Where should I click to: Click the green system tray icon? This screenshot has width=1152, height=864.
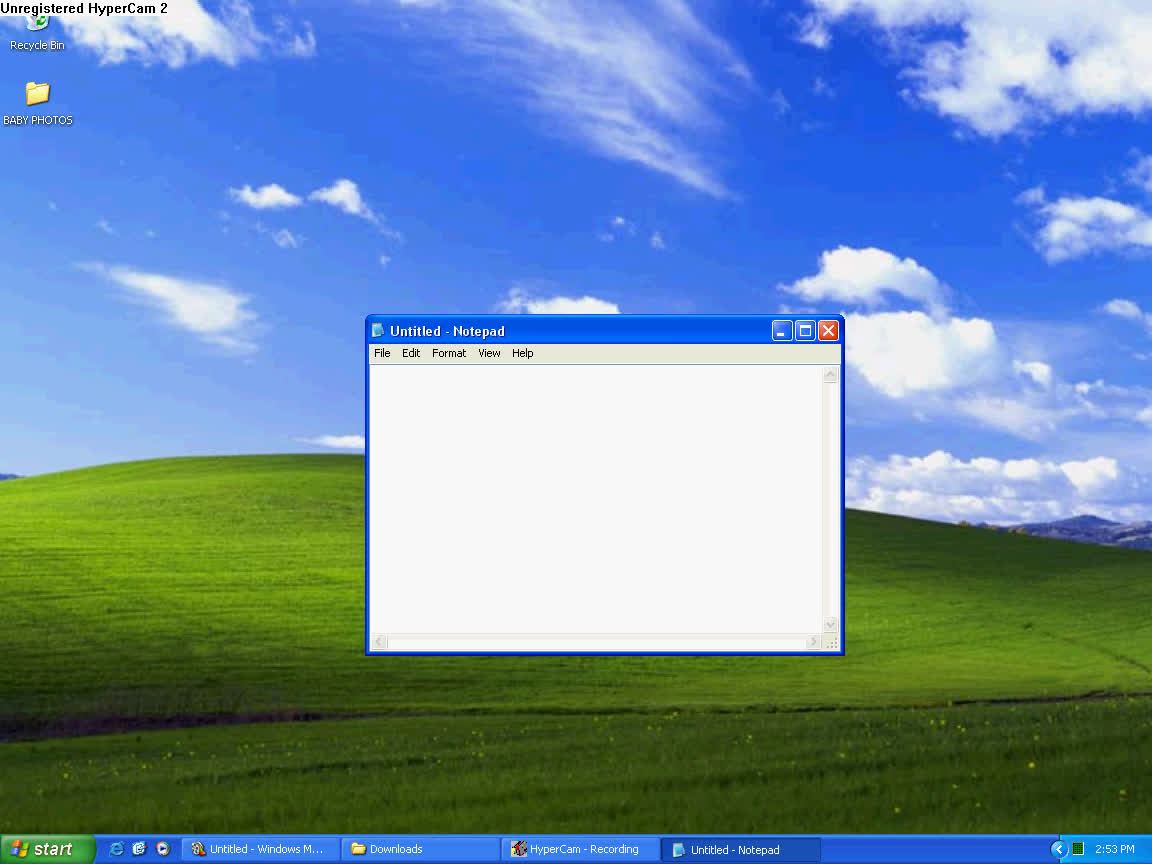(1078, 849)
